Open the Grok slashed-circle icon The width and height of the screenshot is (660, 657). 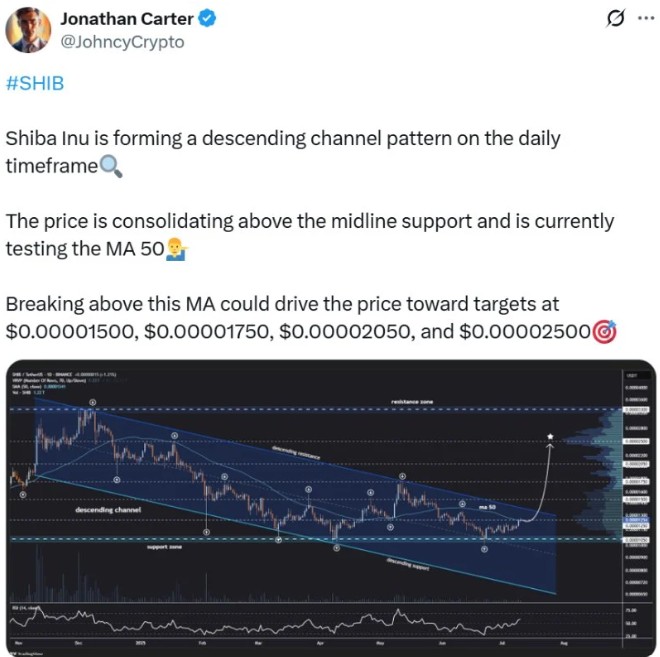click(x=616, y=18)
